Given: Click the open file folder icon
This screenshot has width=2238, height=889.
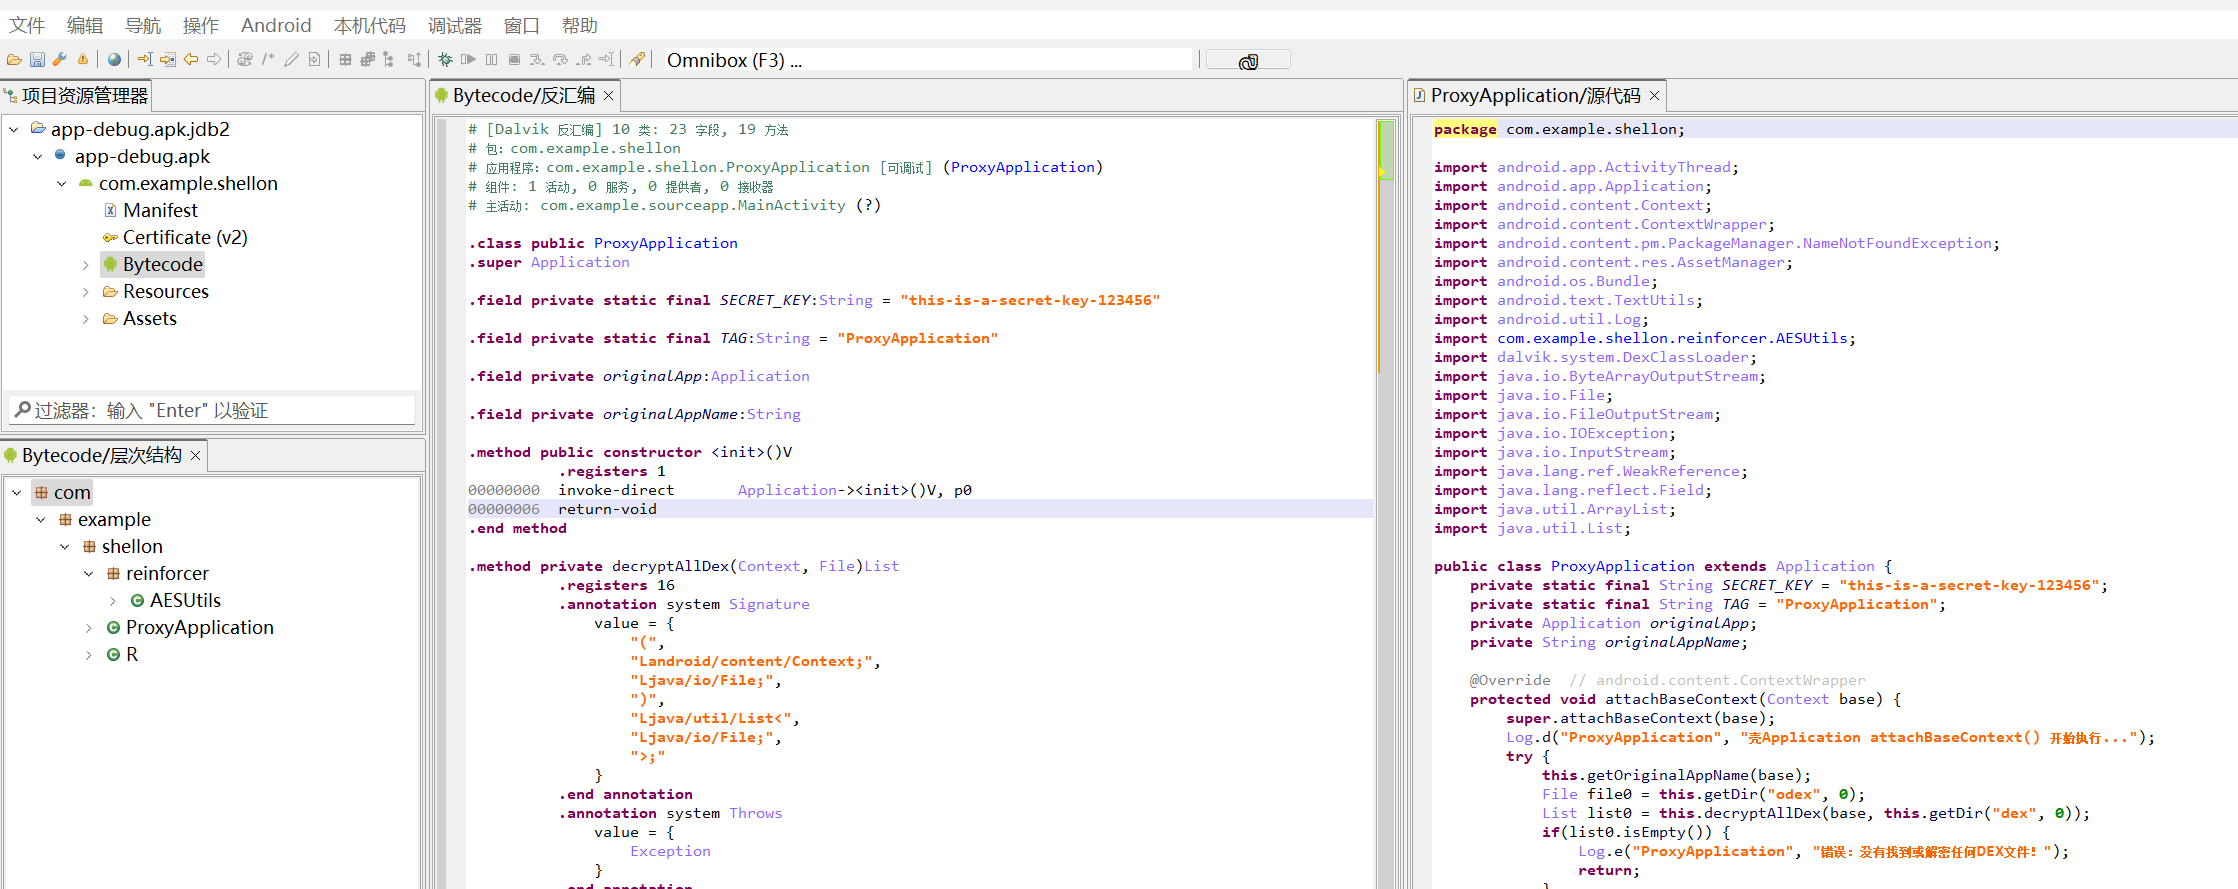Looking at the screenshot, I should pyautogui.click(x=14, y=60).
